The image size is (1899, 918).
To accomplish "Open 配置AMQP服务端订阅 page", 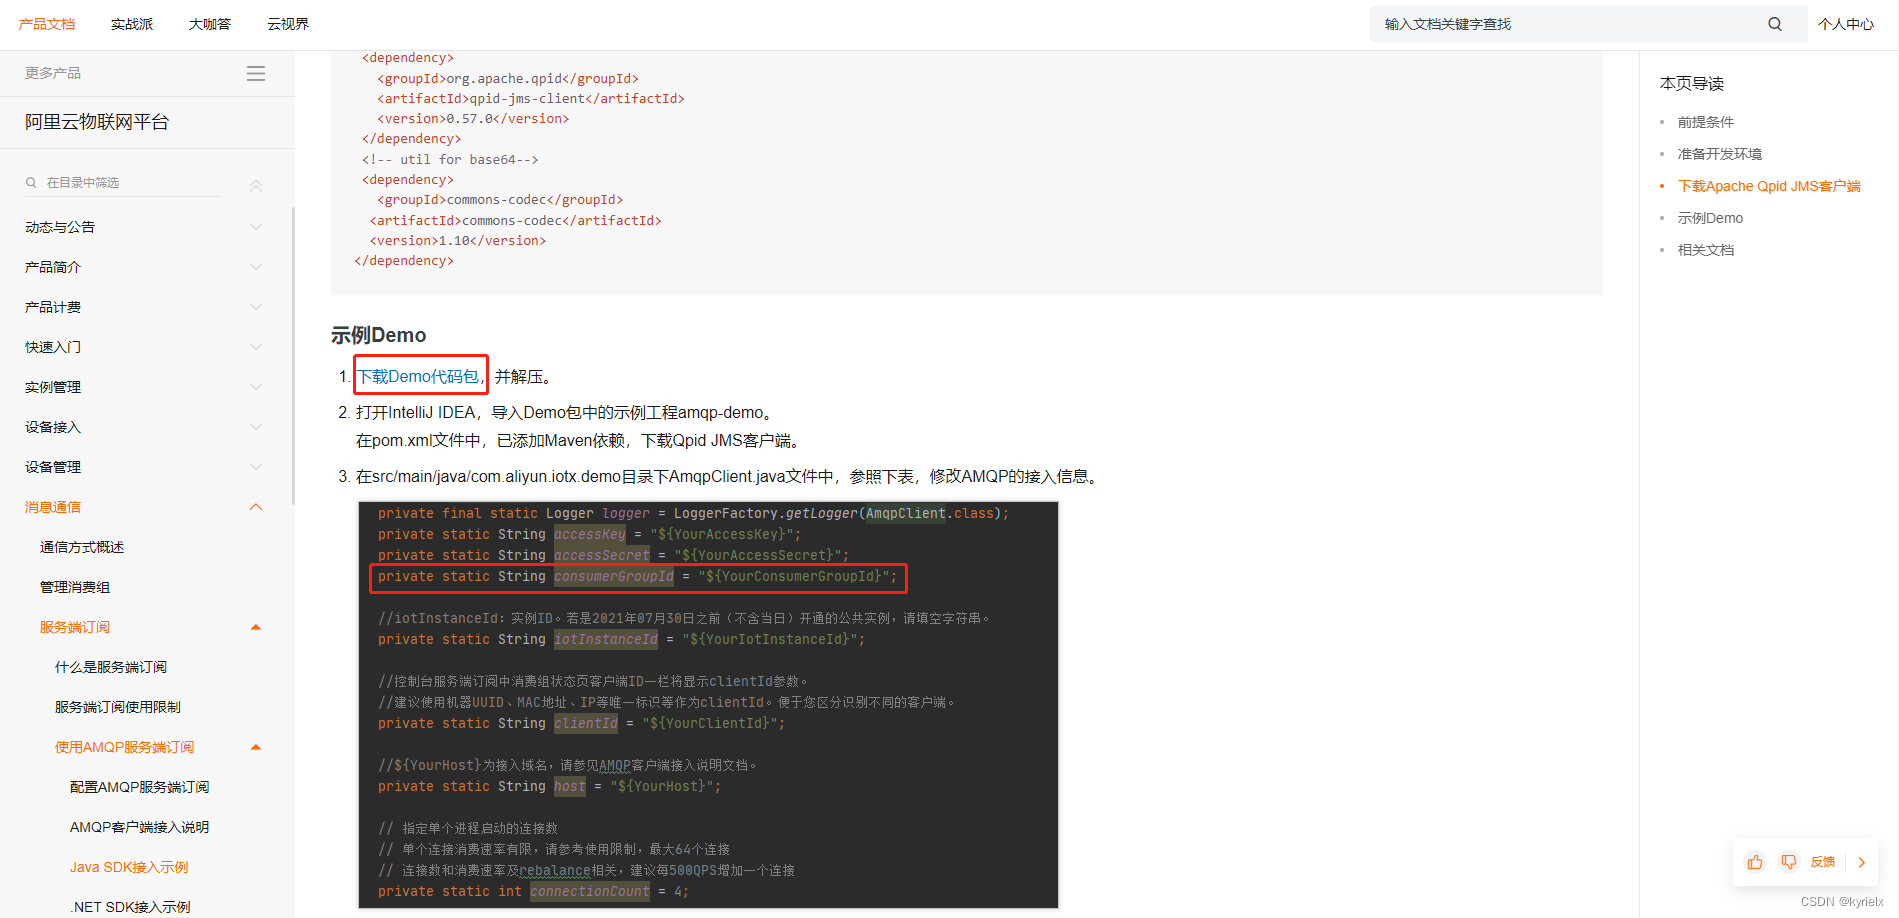I will pyautogui.click(x=140, y=787).
